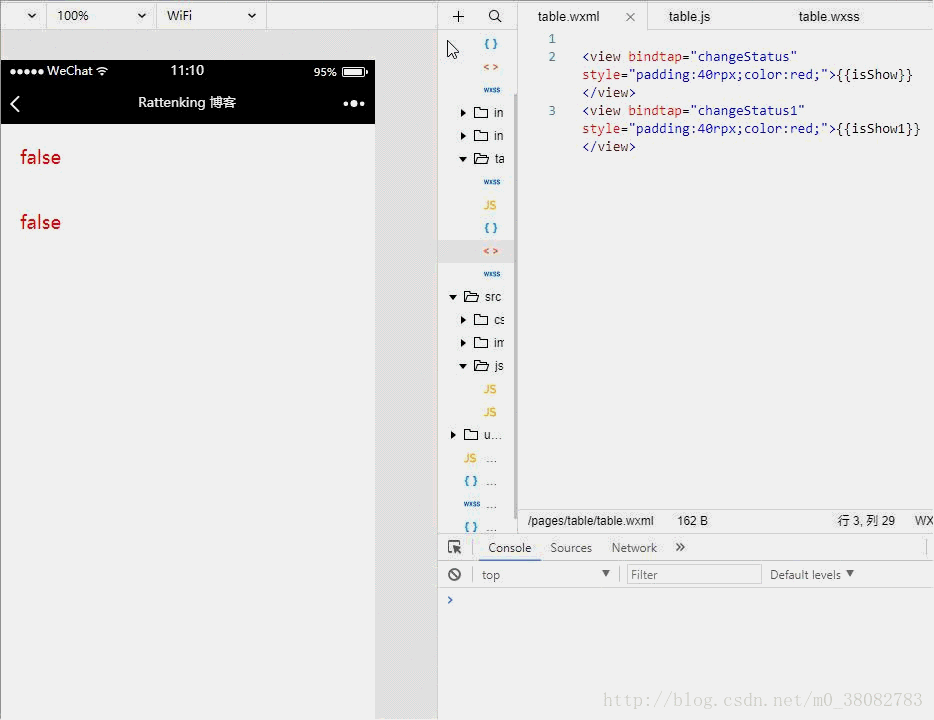Click the 162 B file size in status bar
Viewport: 934px width, 720px height.
[x=692, y=521]
